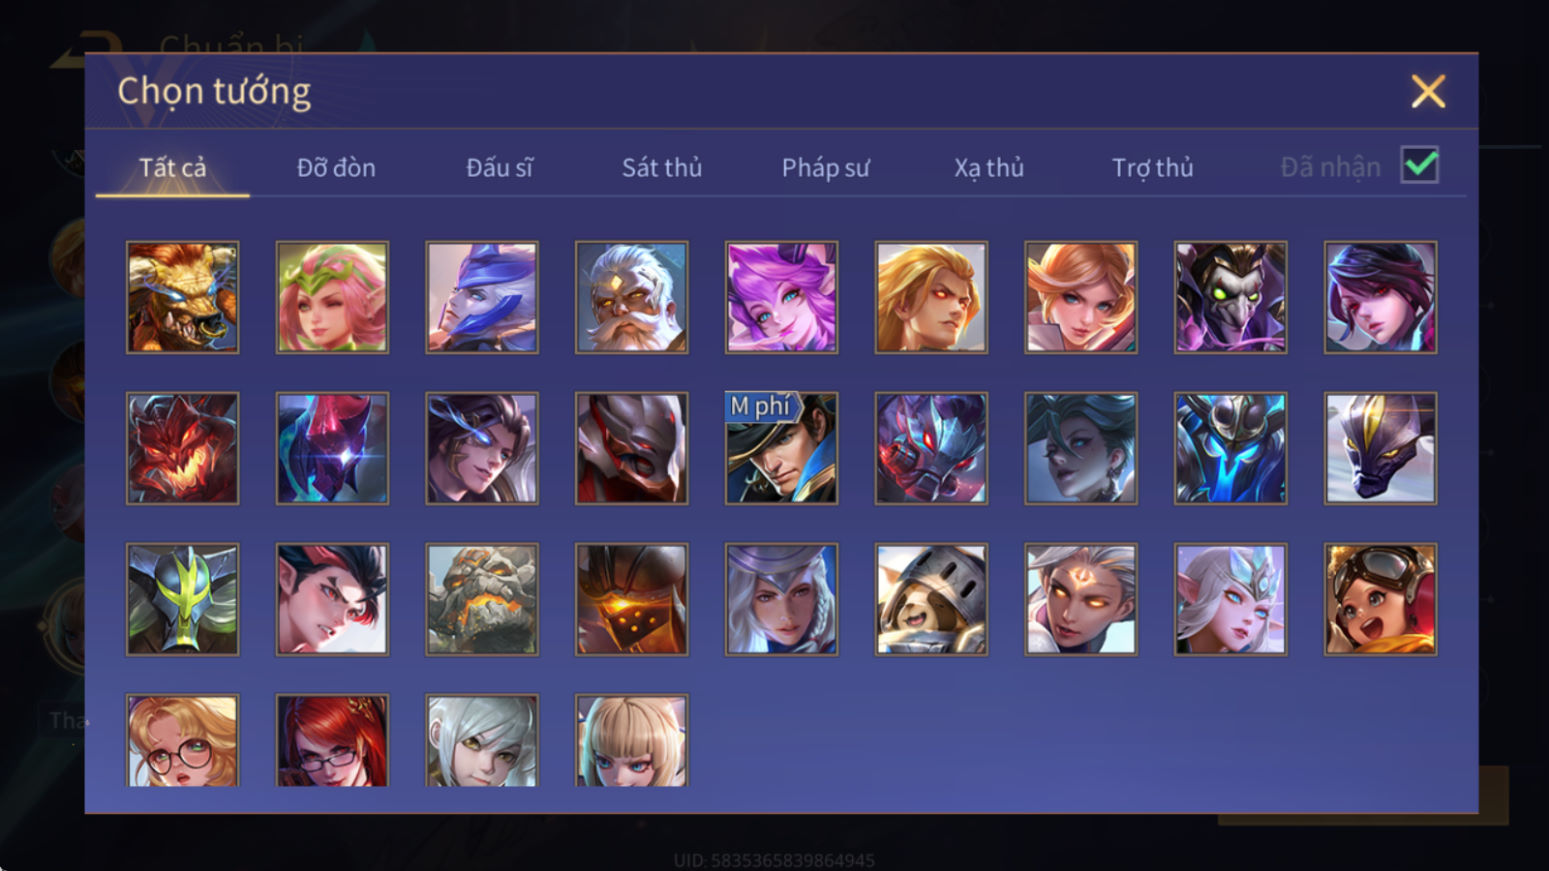1549x871 pixels.
Task: Choose the rock golem with lava hero
Action: [482, 599]
